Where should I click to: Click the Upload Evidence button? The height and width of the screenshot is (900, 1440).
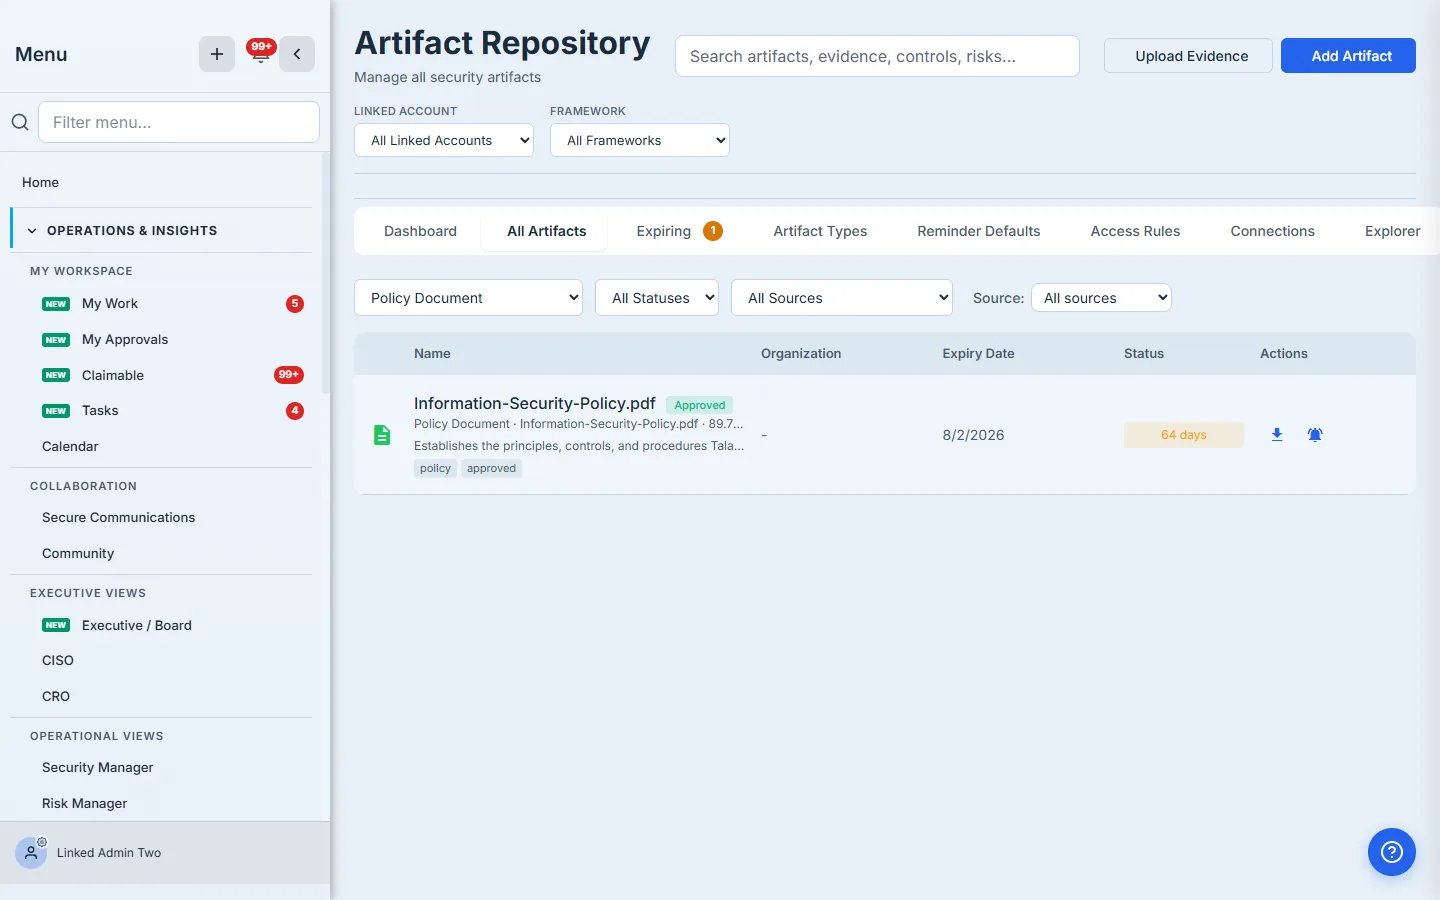[x=1188, y=56]
